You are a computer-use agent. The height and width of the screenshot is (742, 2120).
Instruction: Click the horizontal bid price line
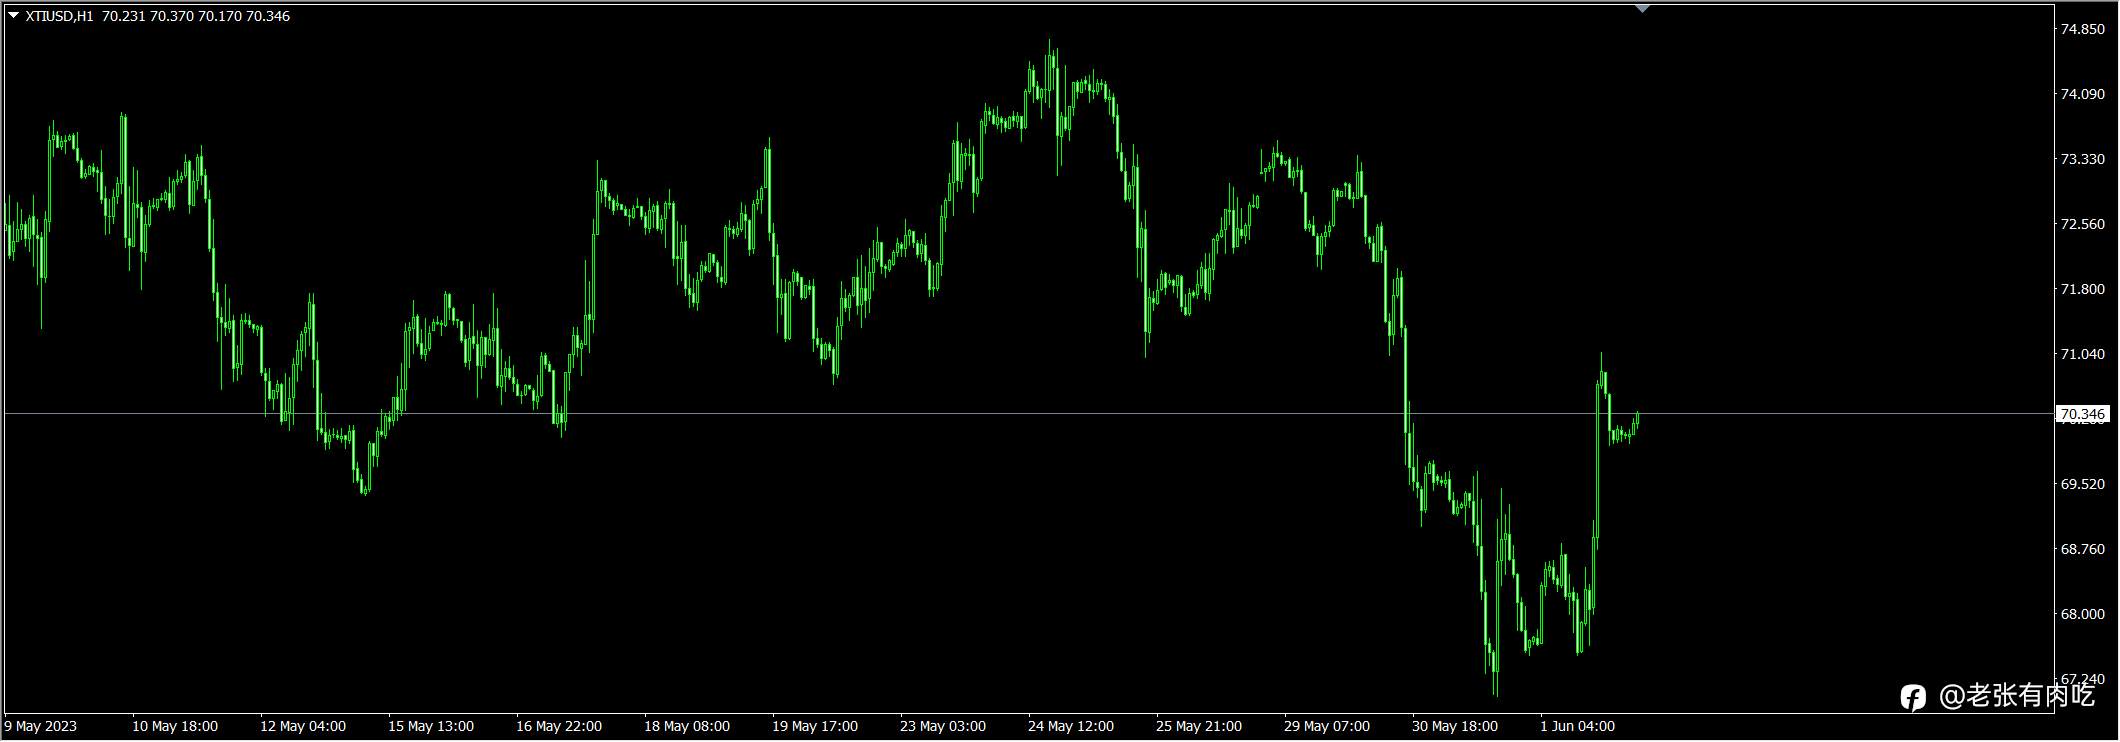(x=1029, y=414)
